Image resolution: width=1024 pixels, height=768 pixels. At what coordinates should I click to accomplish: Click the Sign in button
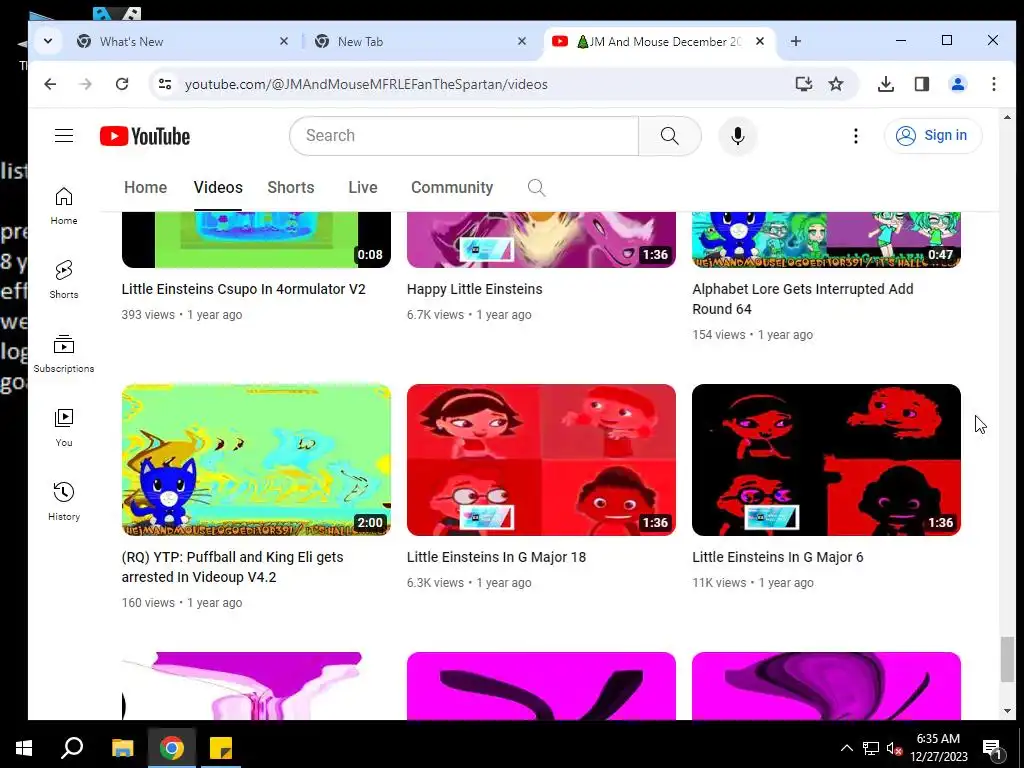tap(933, 136)
